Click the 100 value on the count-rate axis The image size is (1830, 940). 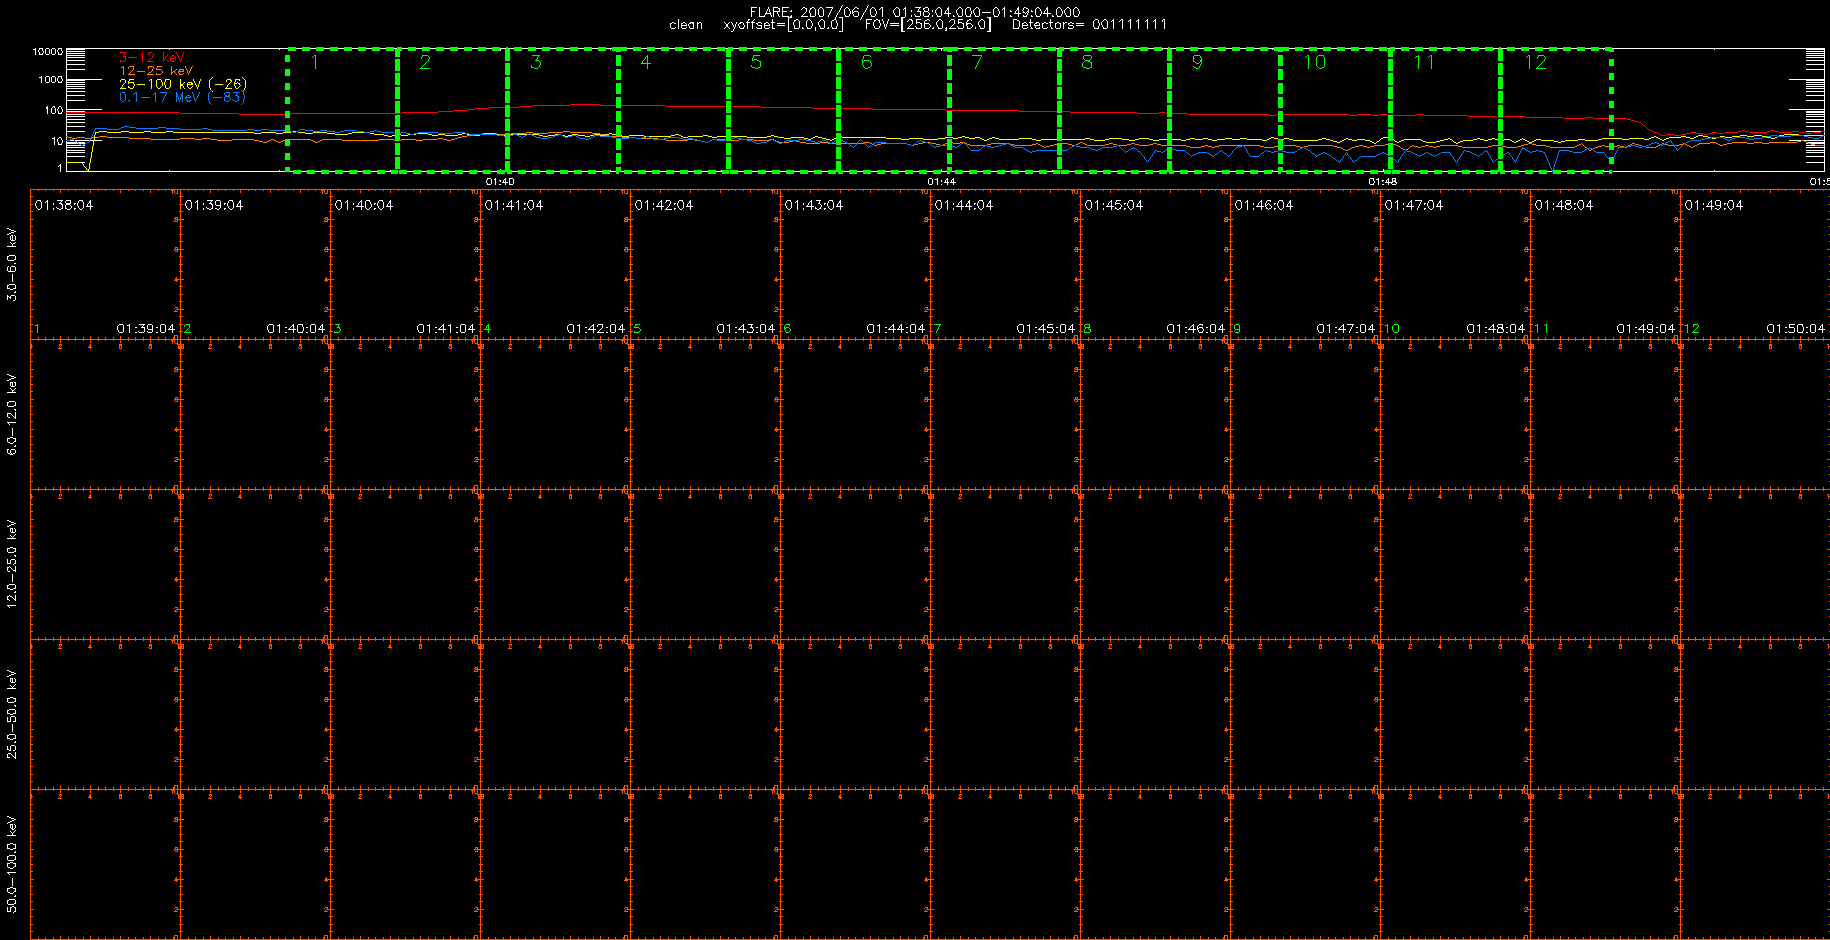(x=53, y=110)
